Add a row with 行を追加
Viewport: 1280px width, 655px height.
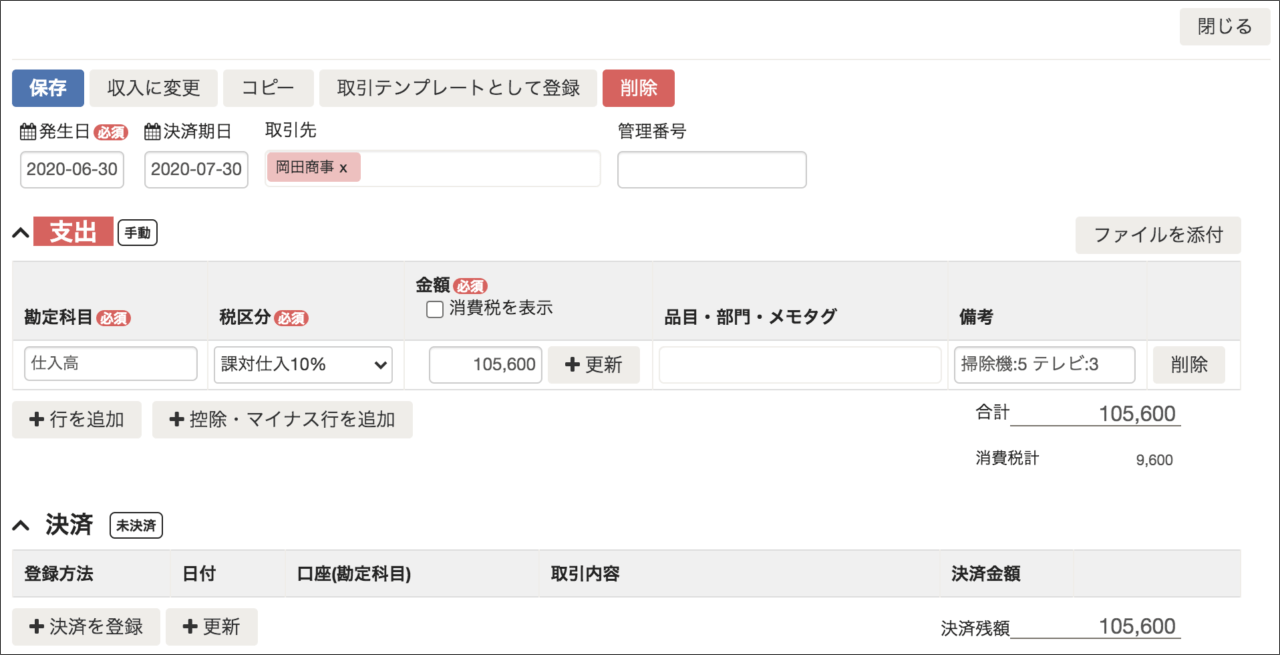click(77, 420)
